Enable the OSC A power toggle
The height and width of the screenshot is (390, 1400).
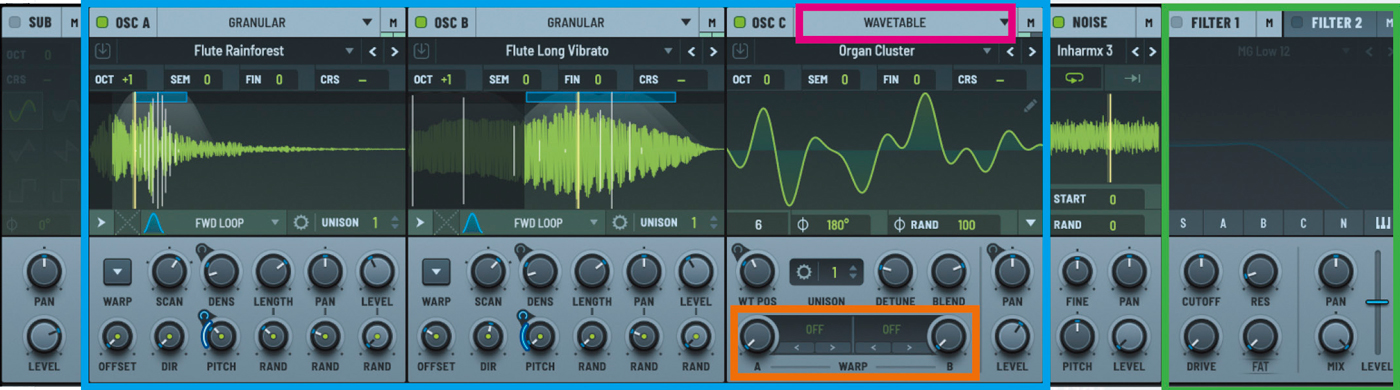103,22
